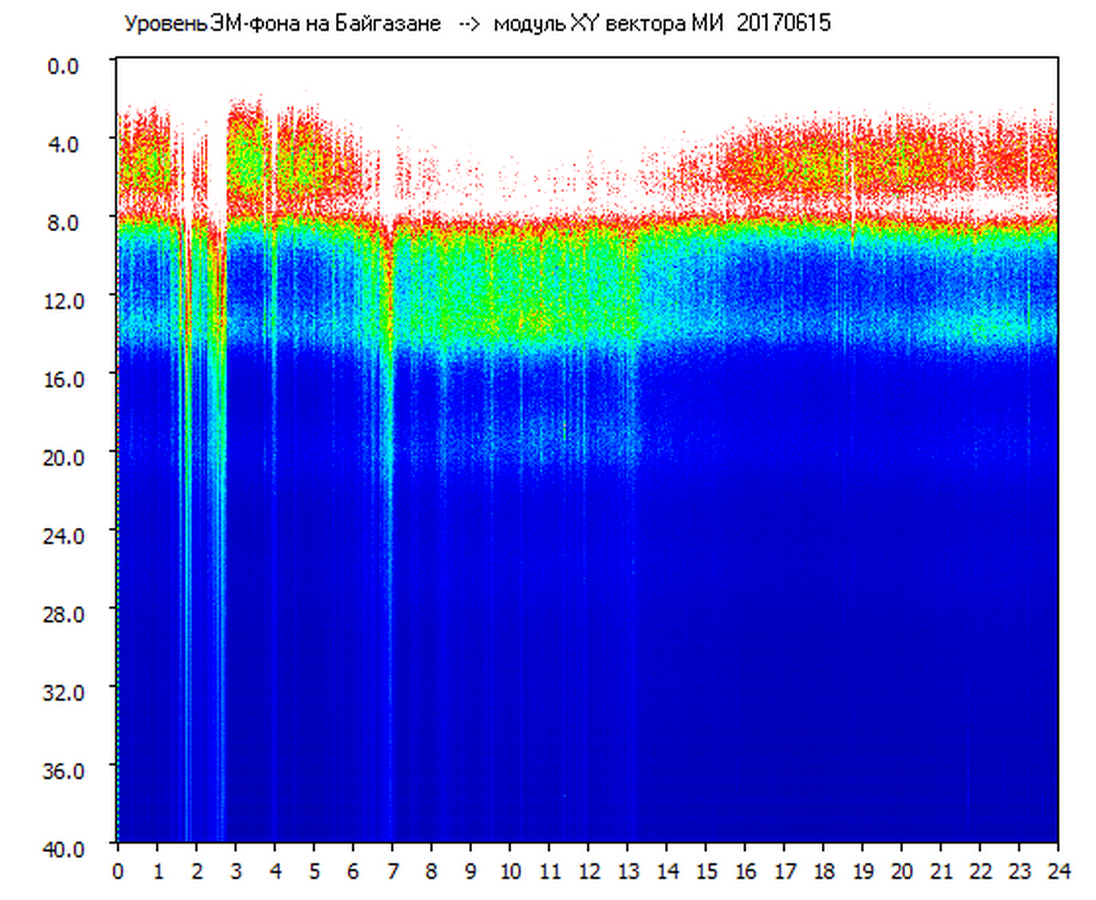Click the chart title 'Уровень ЭМ-фона на Байгазане'
Image resolution: width=1096 pixels, height=900 pixels.
click(282, 24)
